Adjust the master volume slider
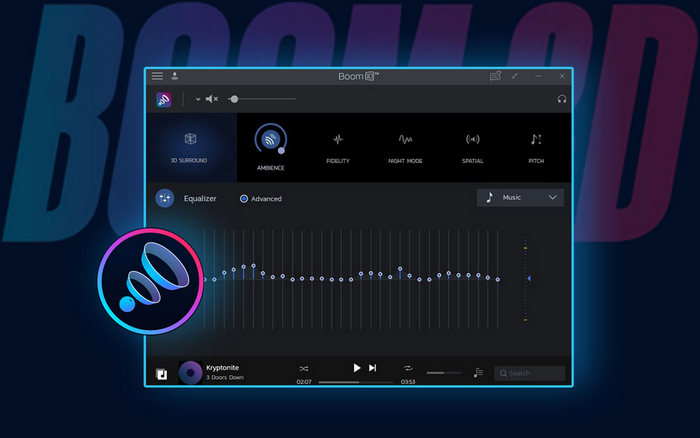The width and height of the screenshot is (700, 438). pos(262,99)
